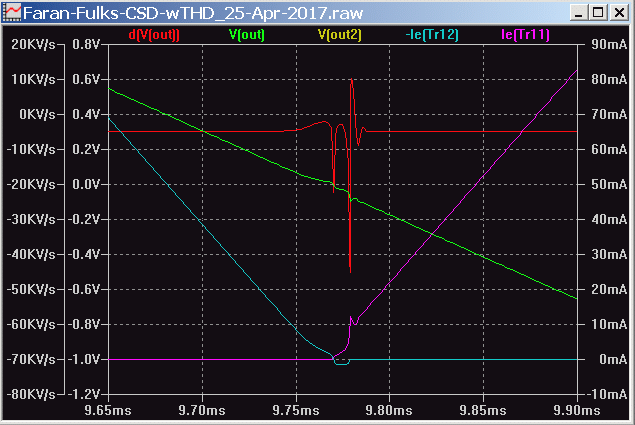Maximize the waveform plot window
635x425 pixels.
click(x=599, y=13)
